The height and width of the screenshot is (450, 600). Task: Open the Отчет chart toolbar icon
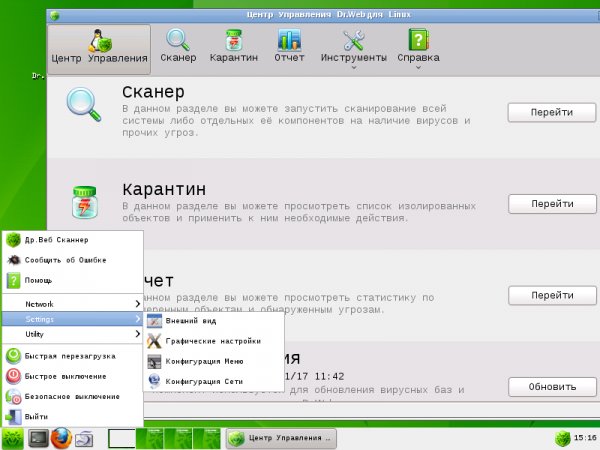point(289,45)
